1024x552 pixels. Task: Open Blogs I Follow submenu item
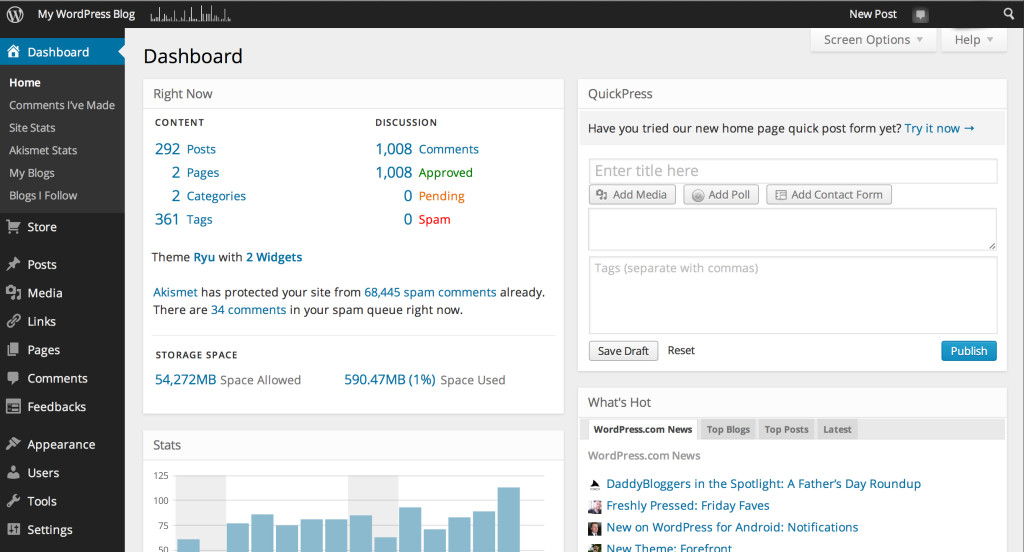pos(43,195)
